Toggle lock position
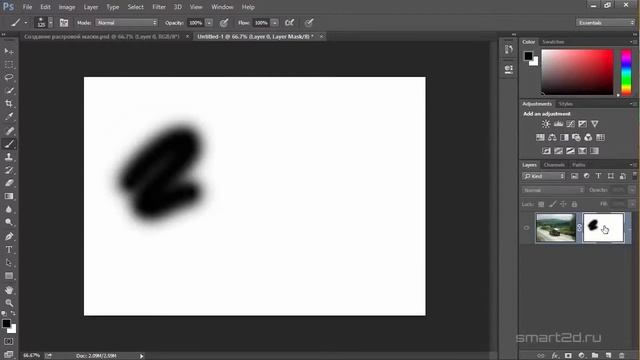Screen dimensions: 640x360 click(563, 204)
